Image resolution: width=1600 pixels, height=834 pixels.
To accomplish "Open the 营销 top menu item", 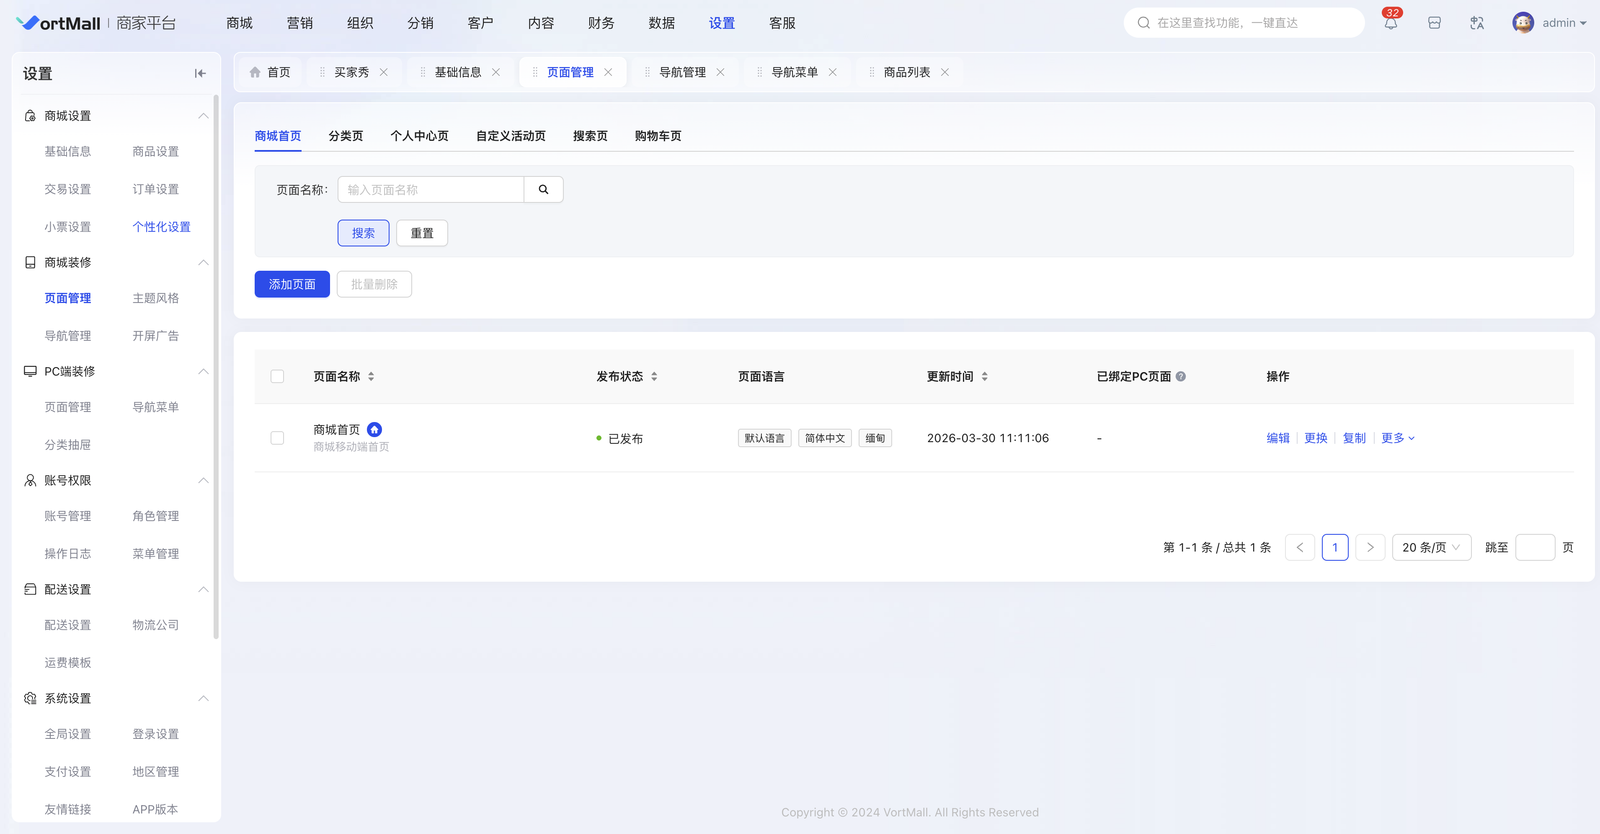I will [x=300, y=23].
